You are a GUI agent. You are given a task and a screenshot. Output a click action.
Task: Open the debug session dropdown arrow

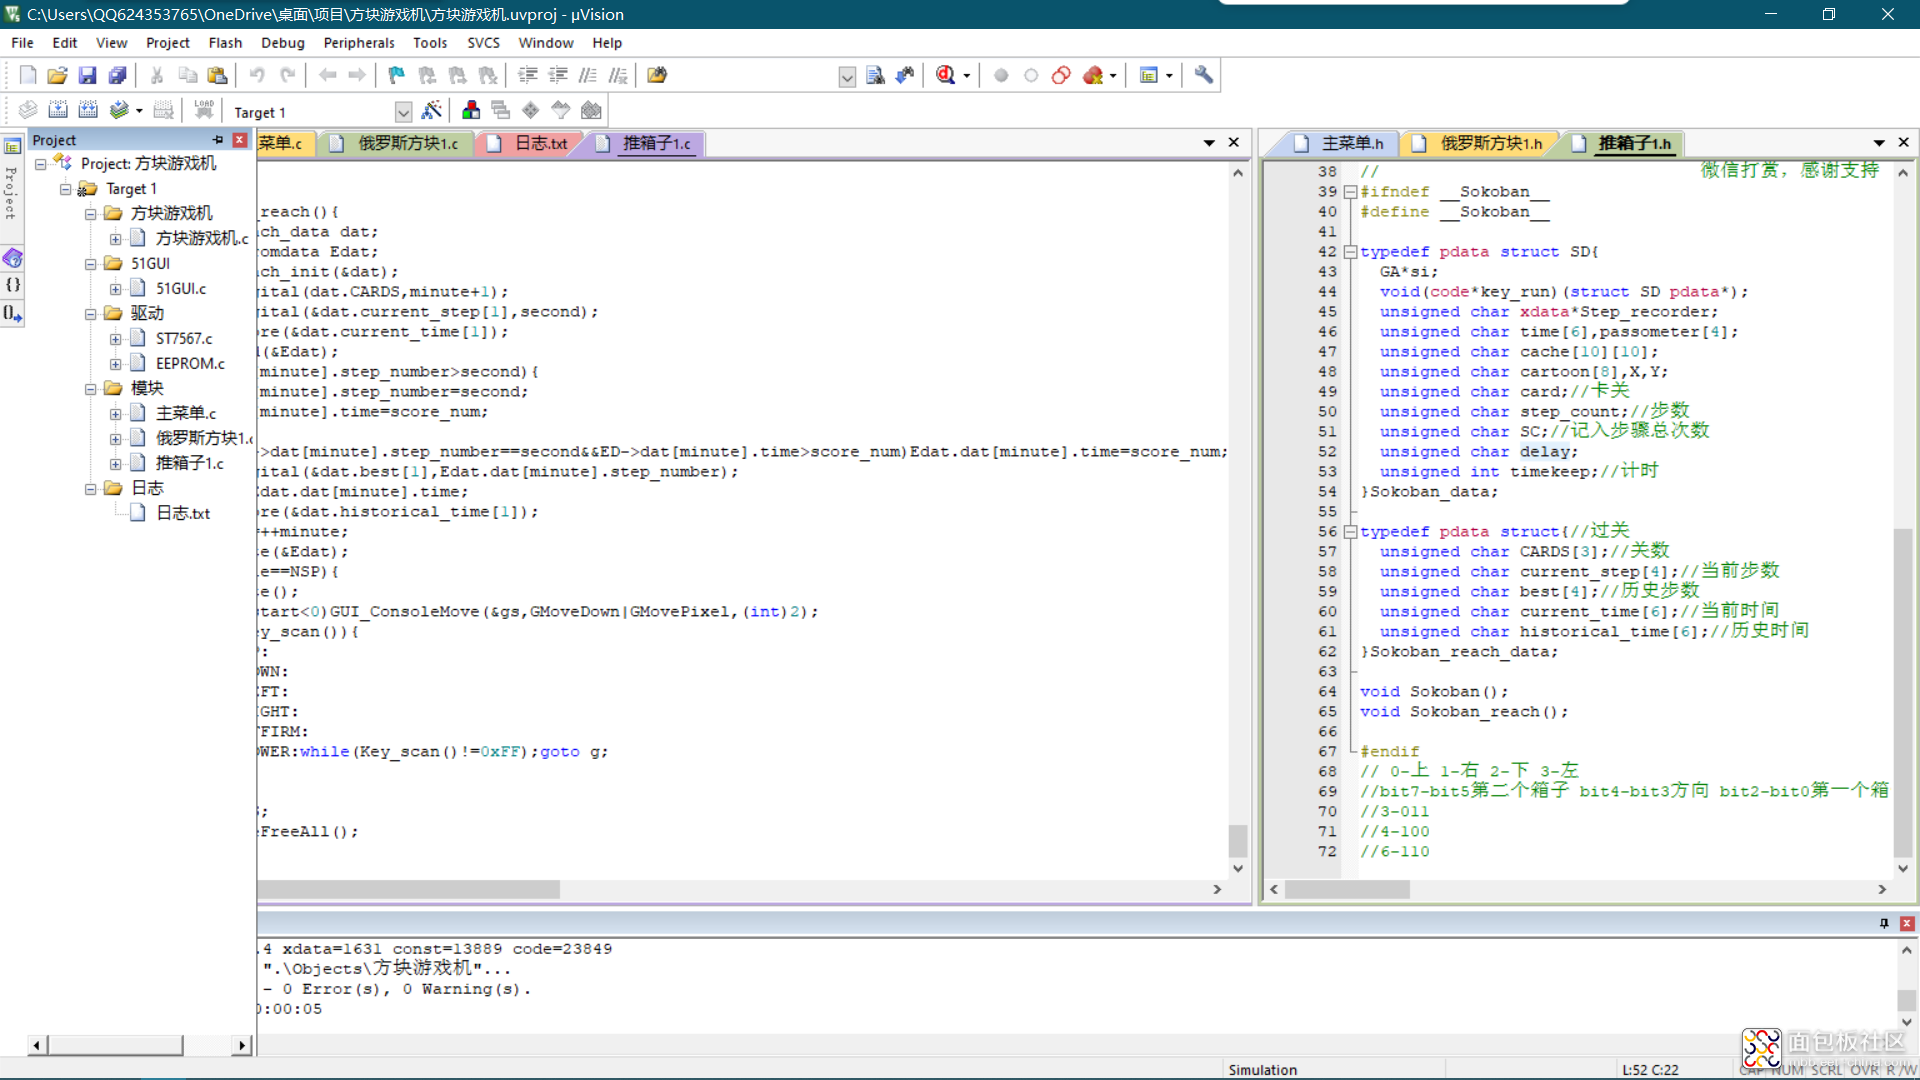(966, 76)
